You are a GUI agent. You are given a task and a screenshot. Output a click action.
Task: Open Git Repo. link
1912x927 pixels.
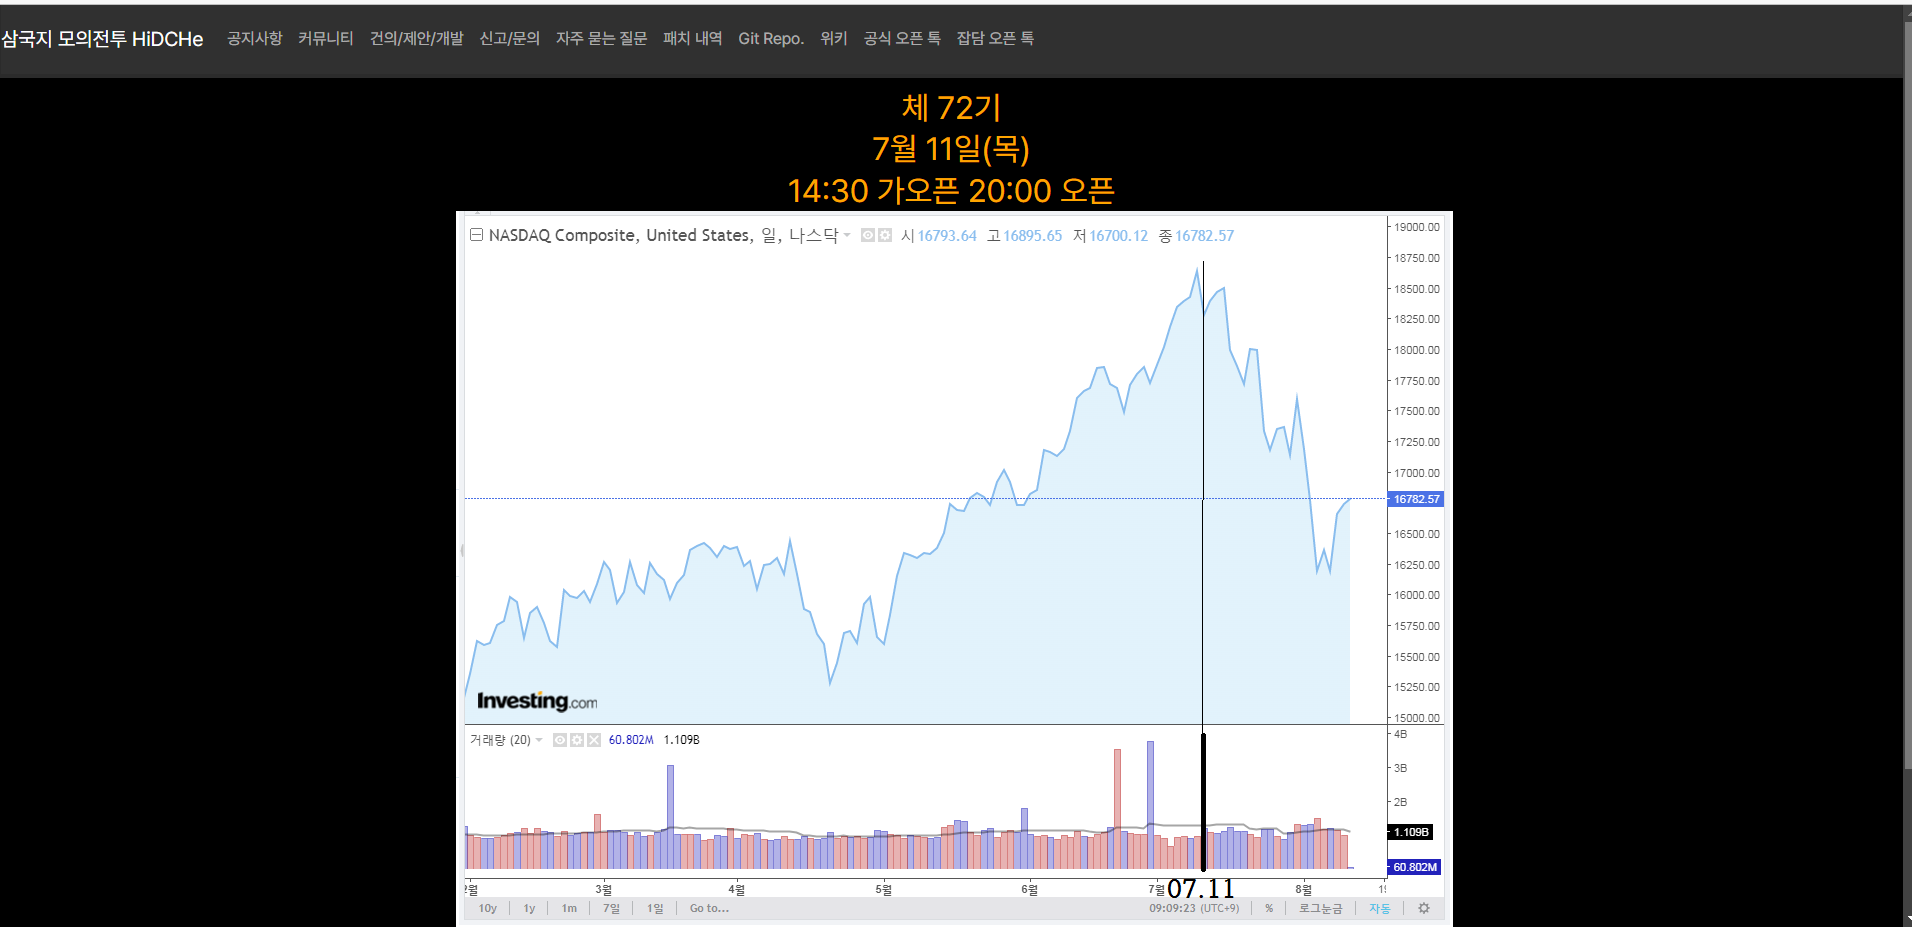[x=771, y=38]
